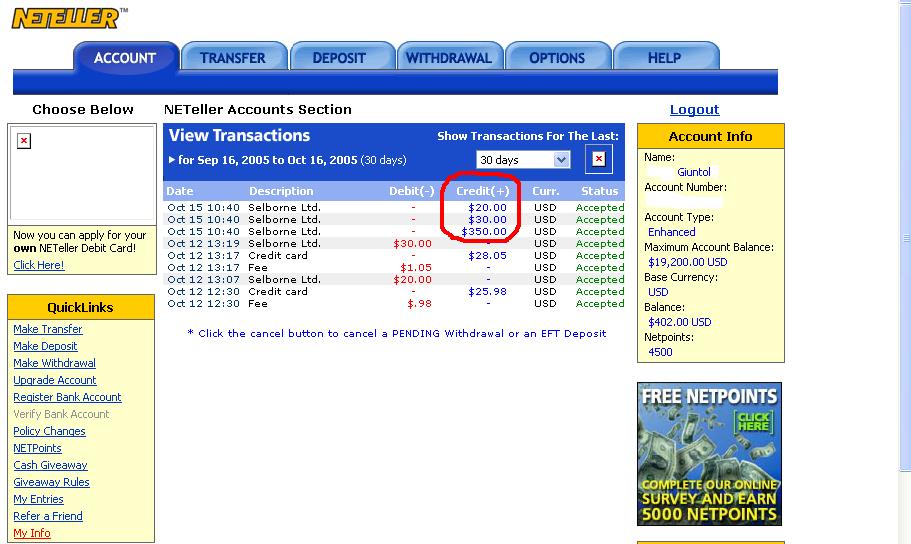This screenshot has width=911, height=544.
Task: Open the My Entries link
Action: (x=38, y=499)
